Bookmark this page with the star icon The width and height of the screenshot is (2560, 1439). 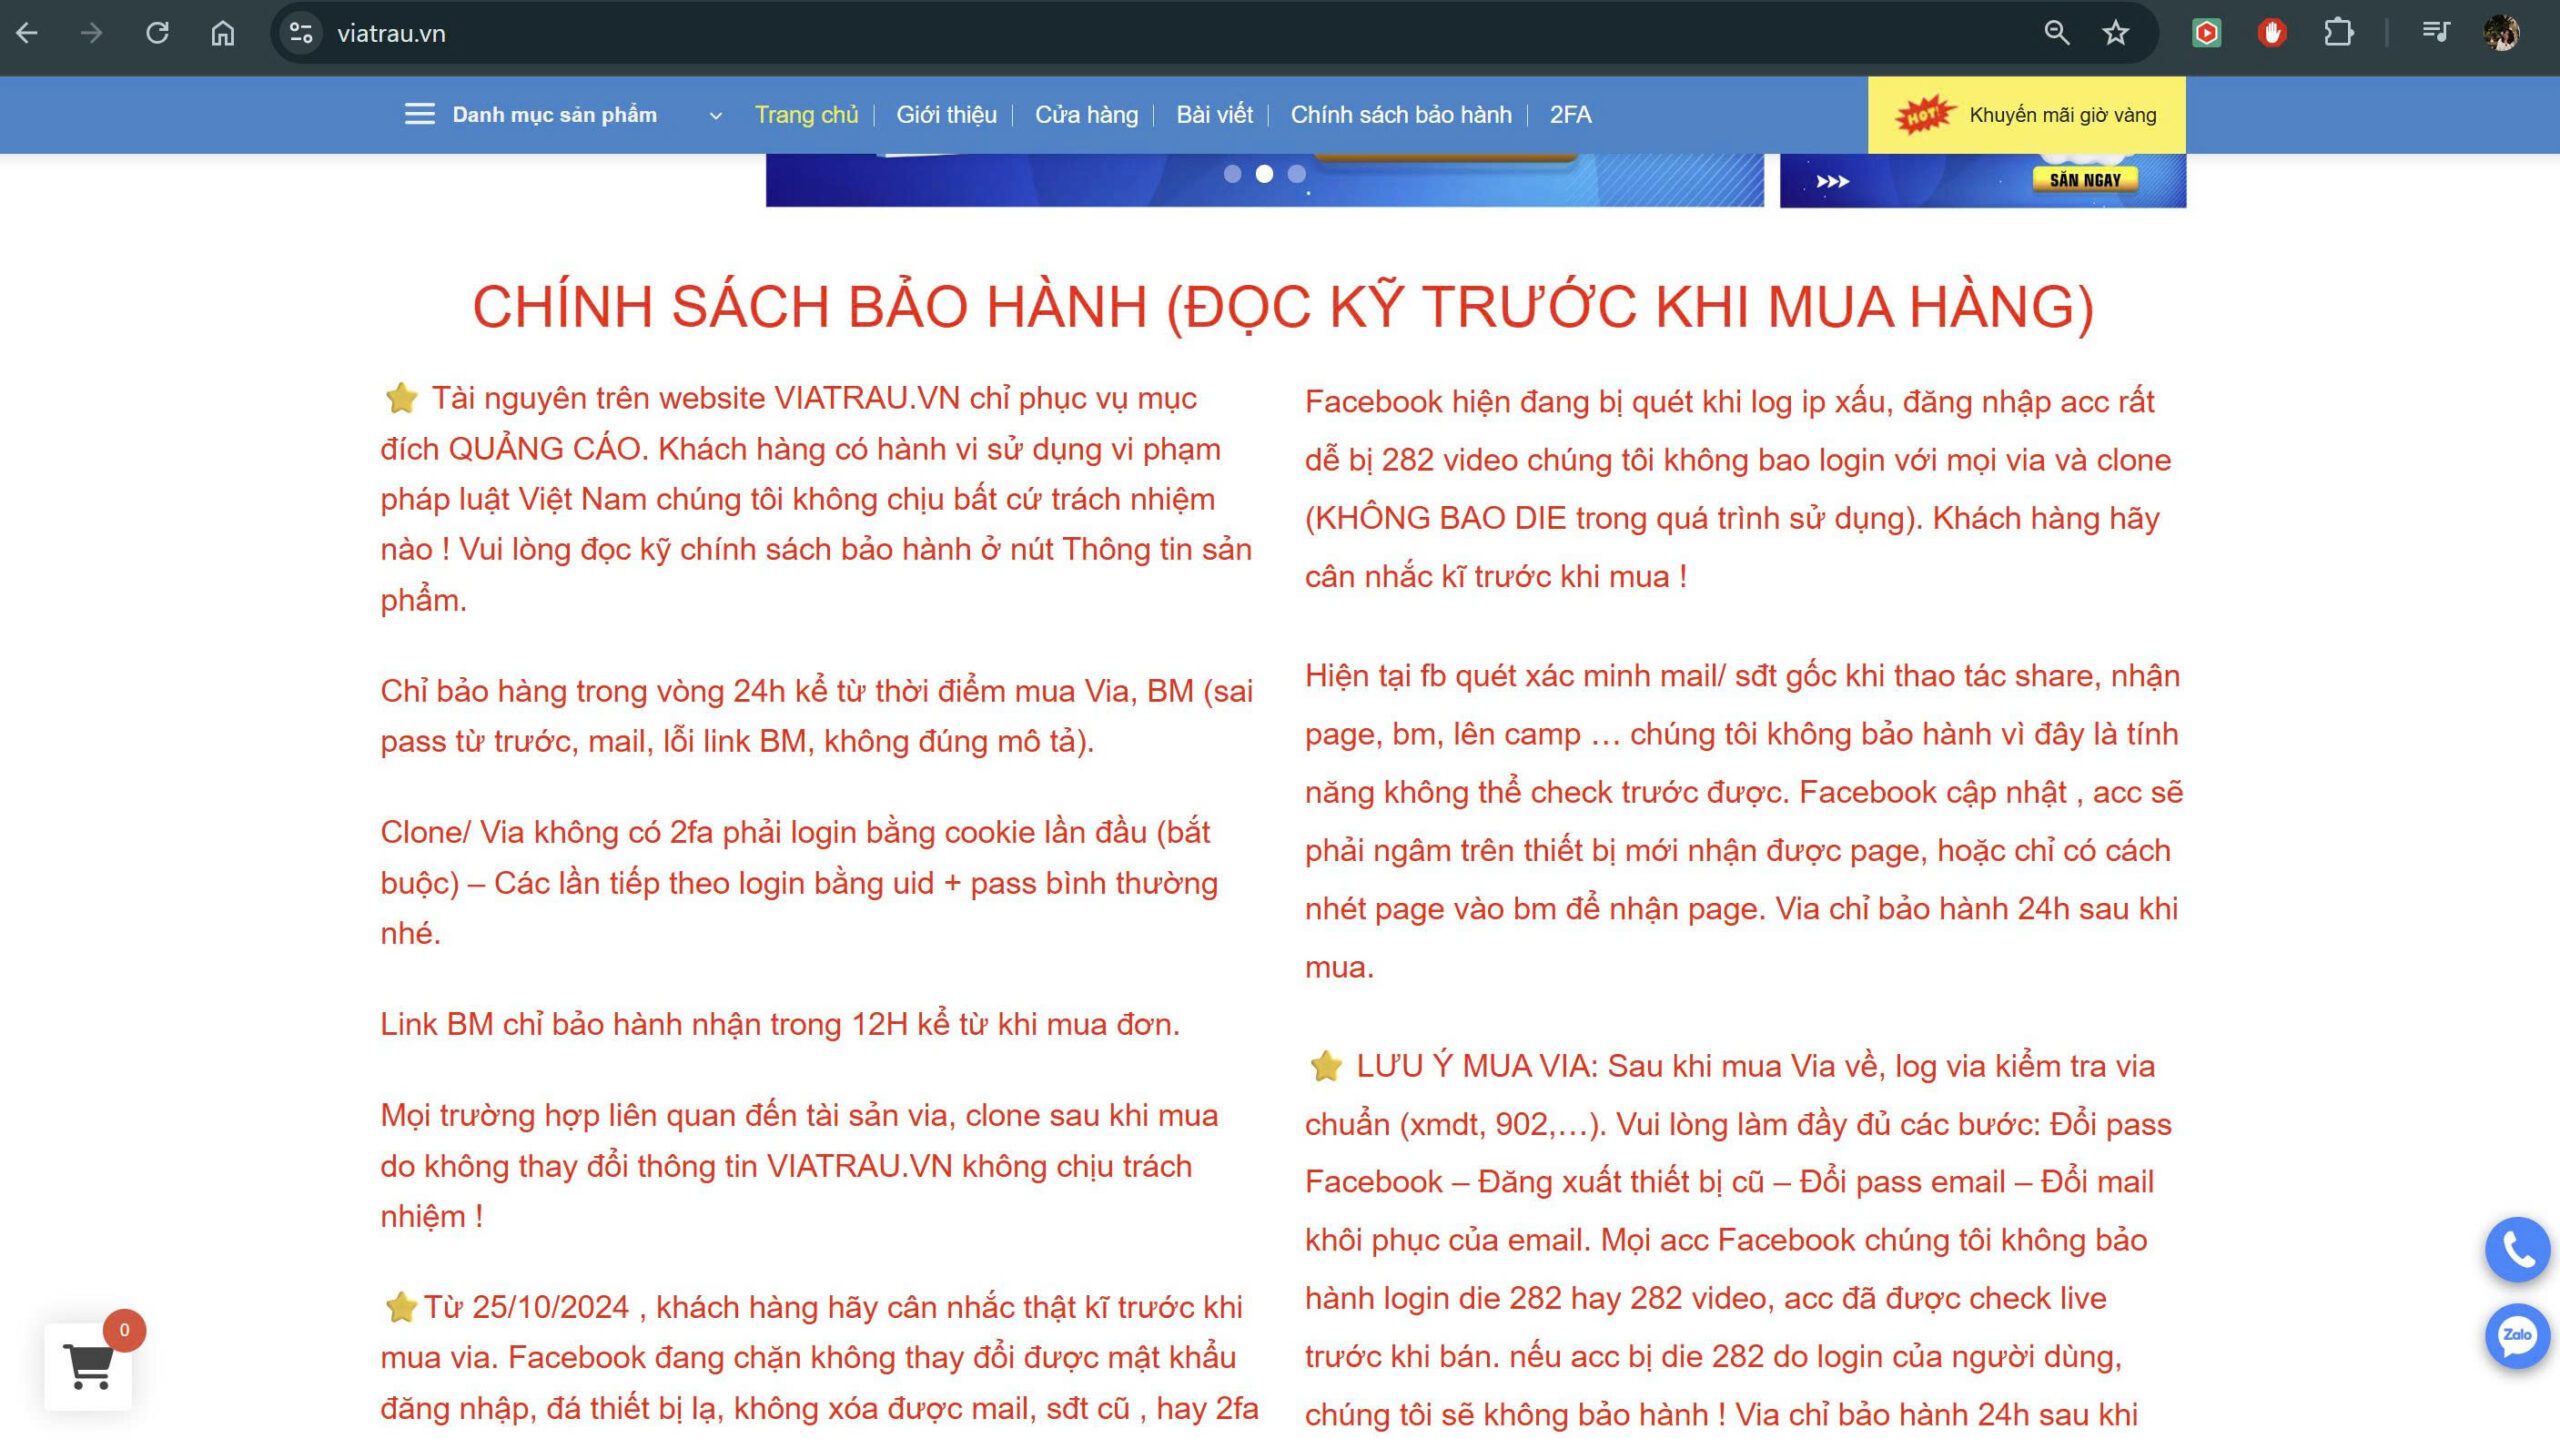[x=2115, y=33]
